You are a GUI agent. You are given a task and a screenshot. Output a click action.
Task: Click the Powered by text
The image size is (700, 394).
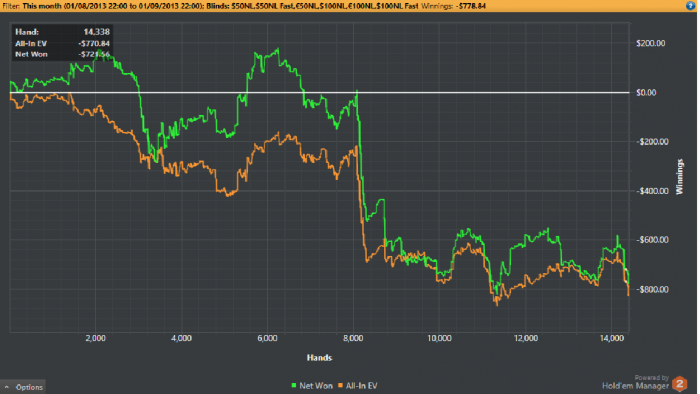pos(651,377)
